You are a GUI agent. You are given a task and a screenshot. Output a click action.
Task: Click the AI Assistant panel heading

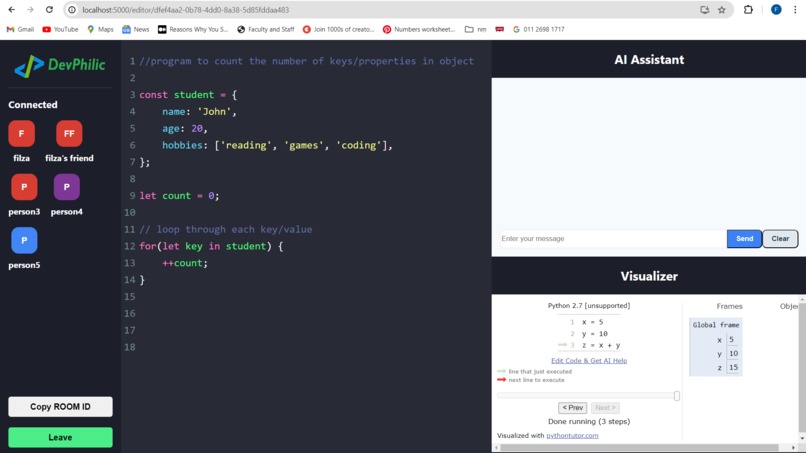click(649, 60)
